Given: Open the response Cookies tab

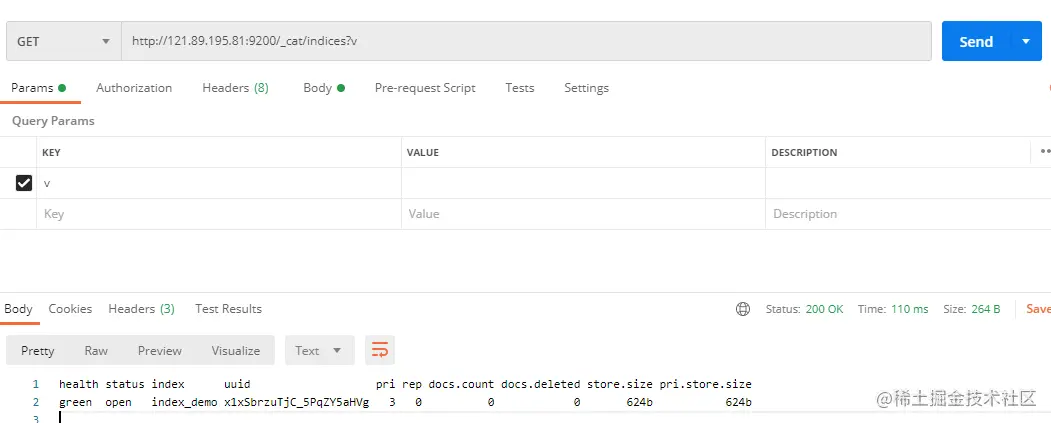Looking at the screenshot, I should coord(70,309).
